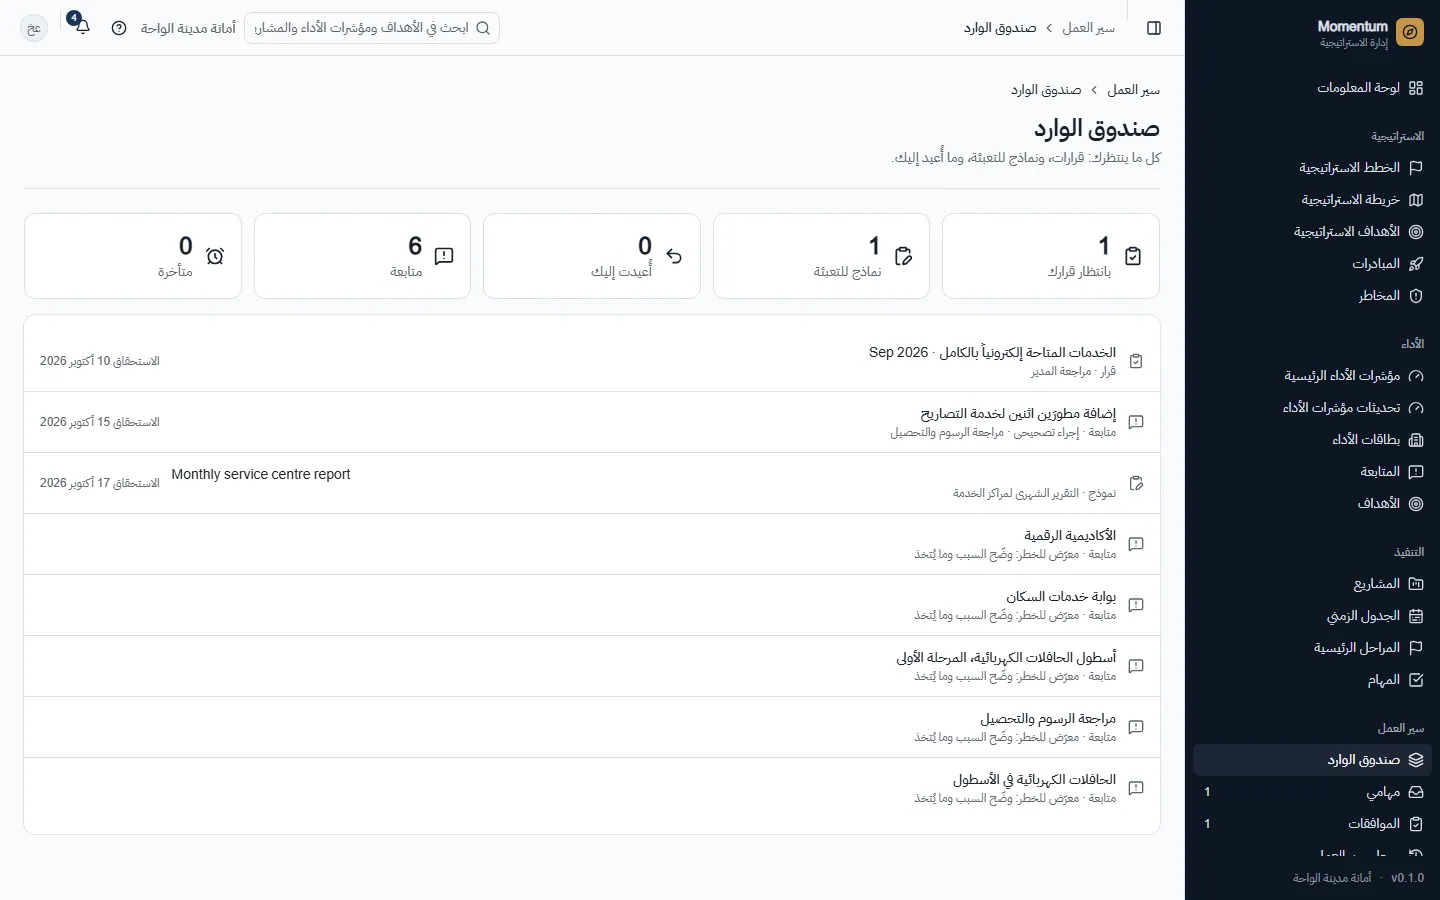This screenshot has height=900, width=1440.
Task: Click the clipboard icon beside الموافقات
Action: coord(1416,824)
